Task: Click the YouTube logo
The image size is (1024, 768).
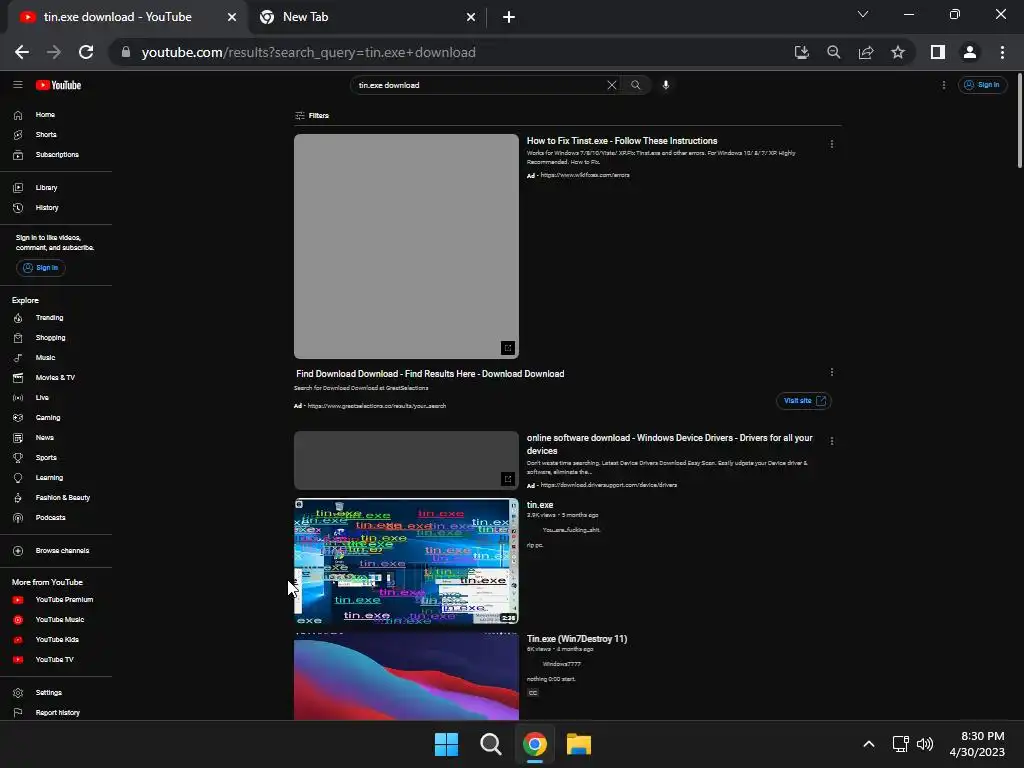Action: click(58, 85)
